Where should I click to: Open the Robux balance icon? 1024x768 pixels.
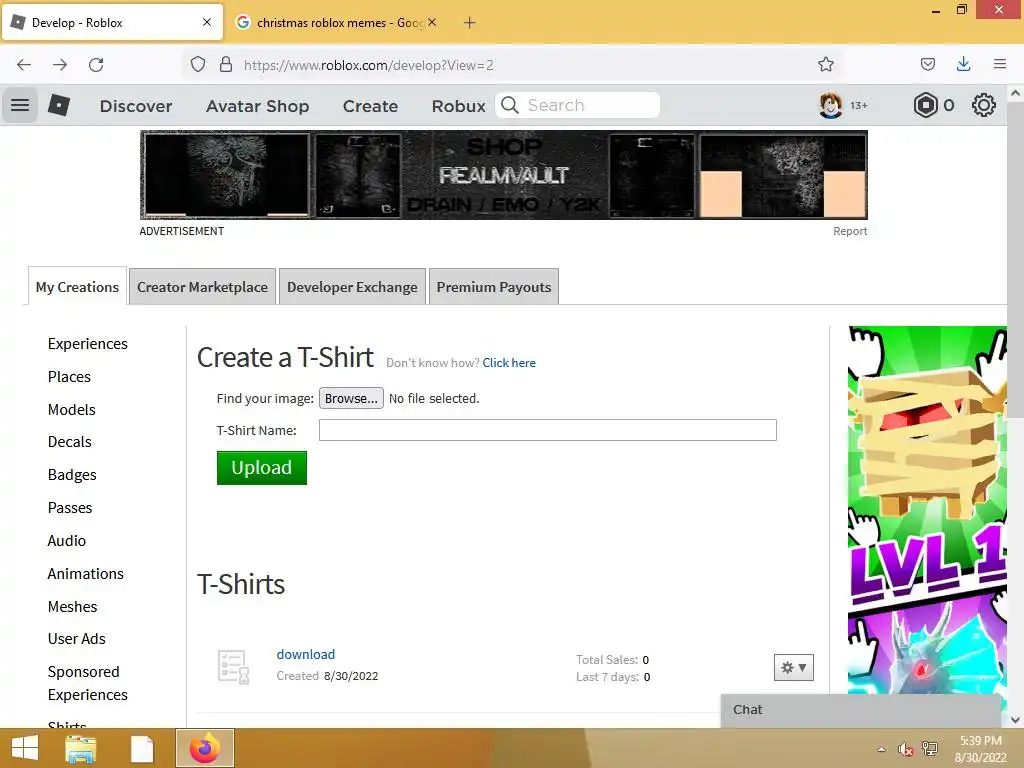[925, 105]
